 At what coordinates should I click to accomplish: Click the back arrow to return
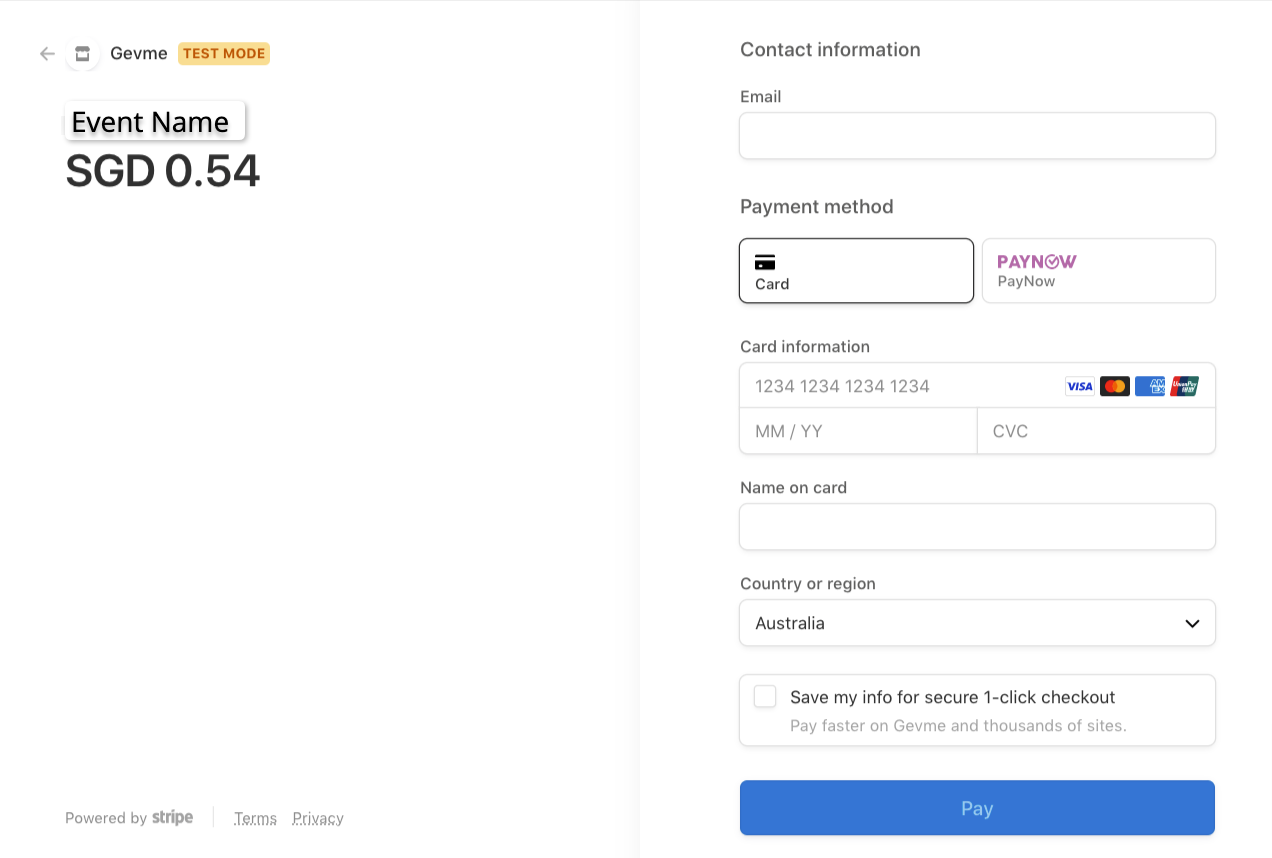pos(46,53)
